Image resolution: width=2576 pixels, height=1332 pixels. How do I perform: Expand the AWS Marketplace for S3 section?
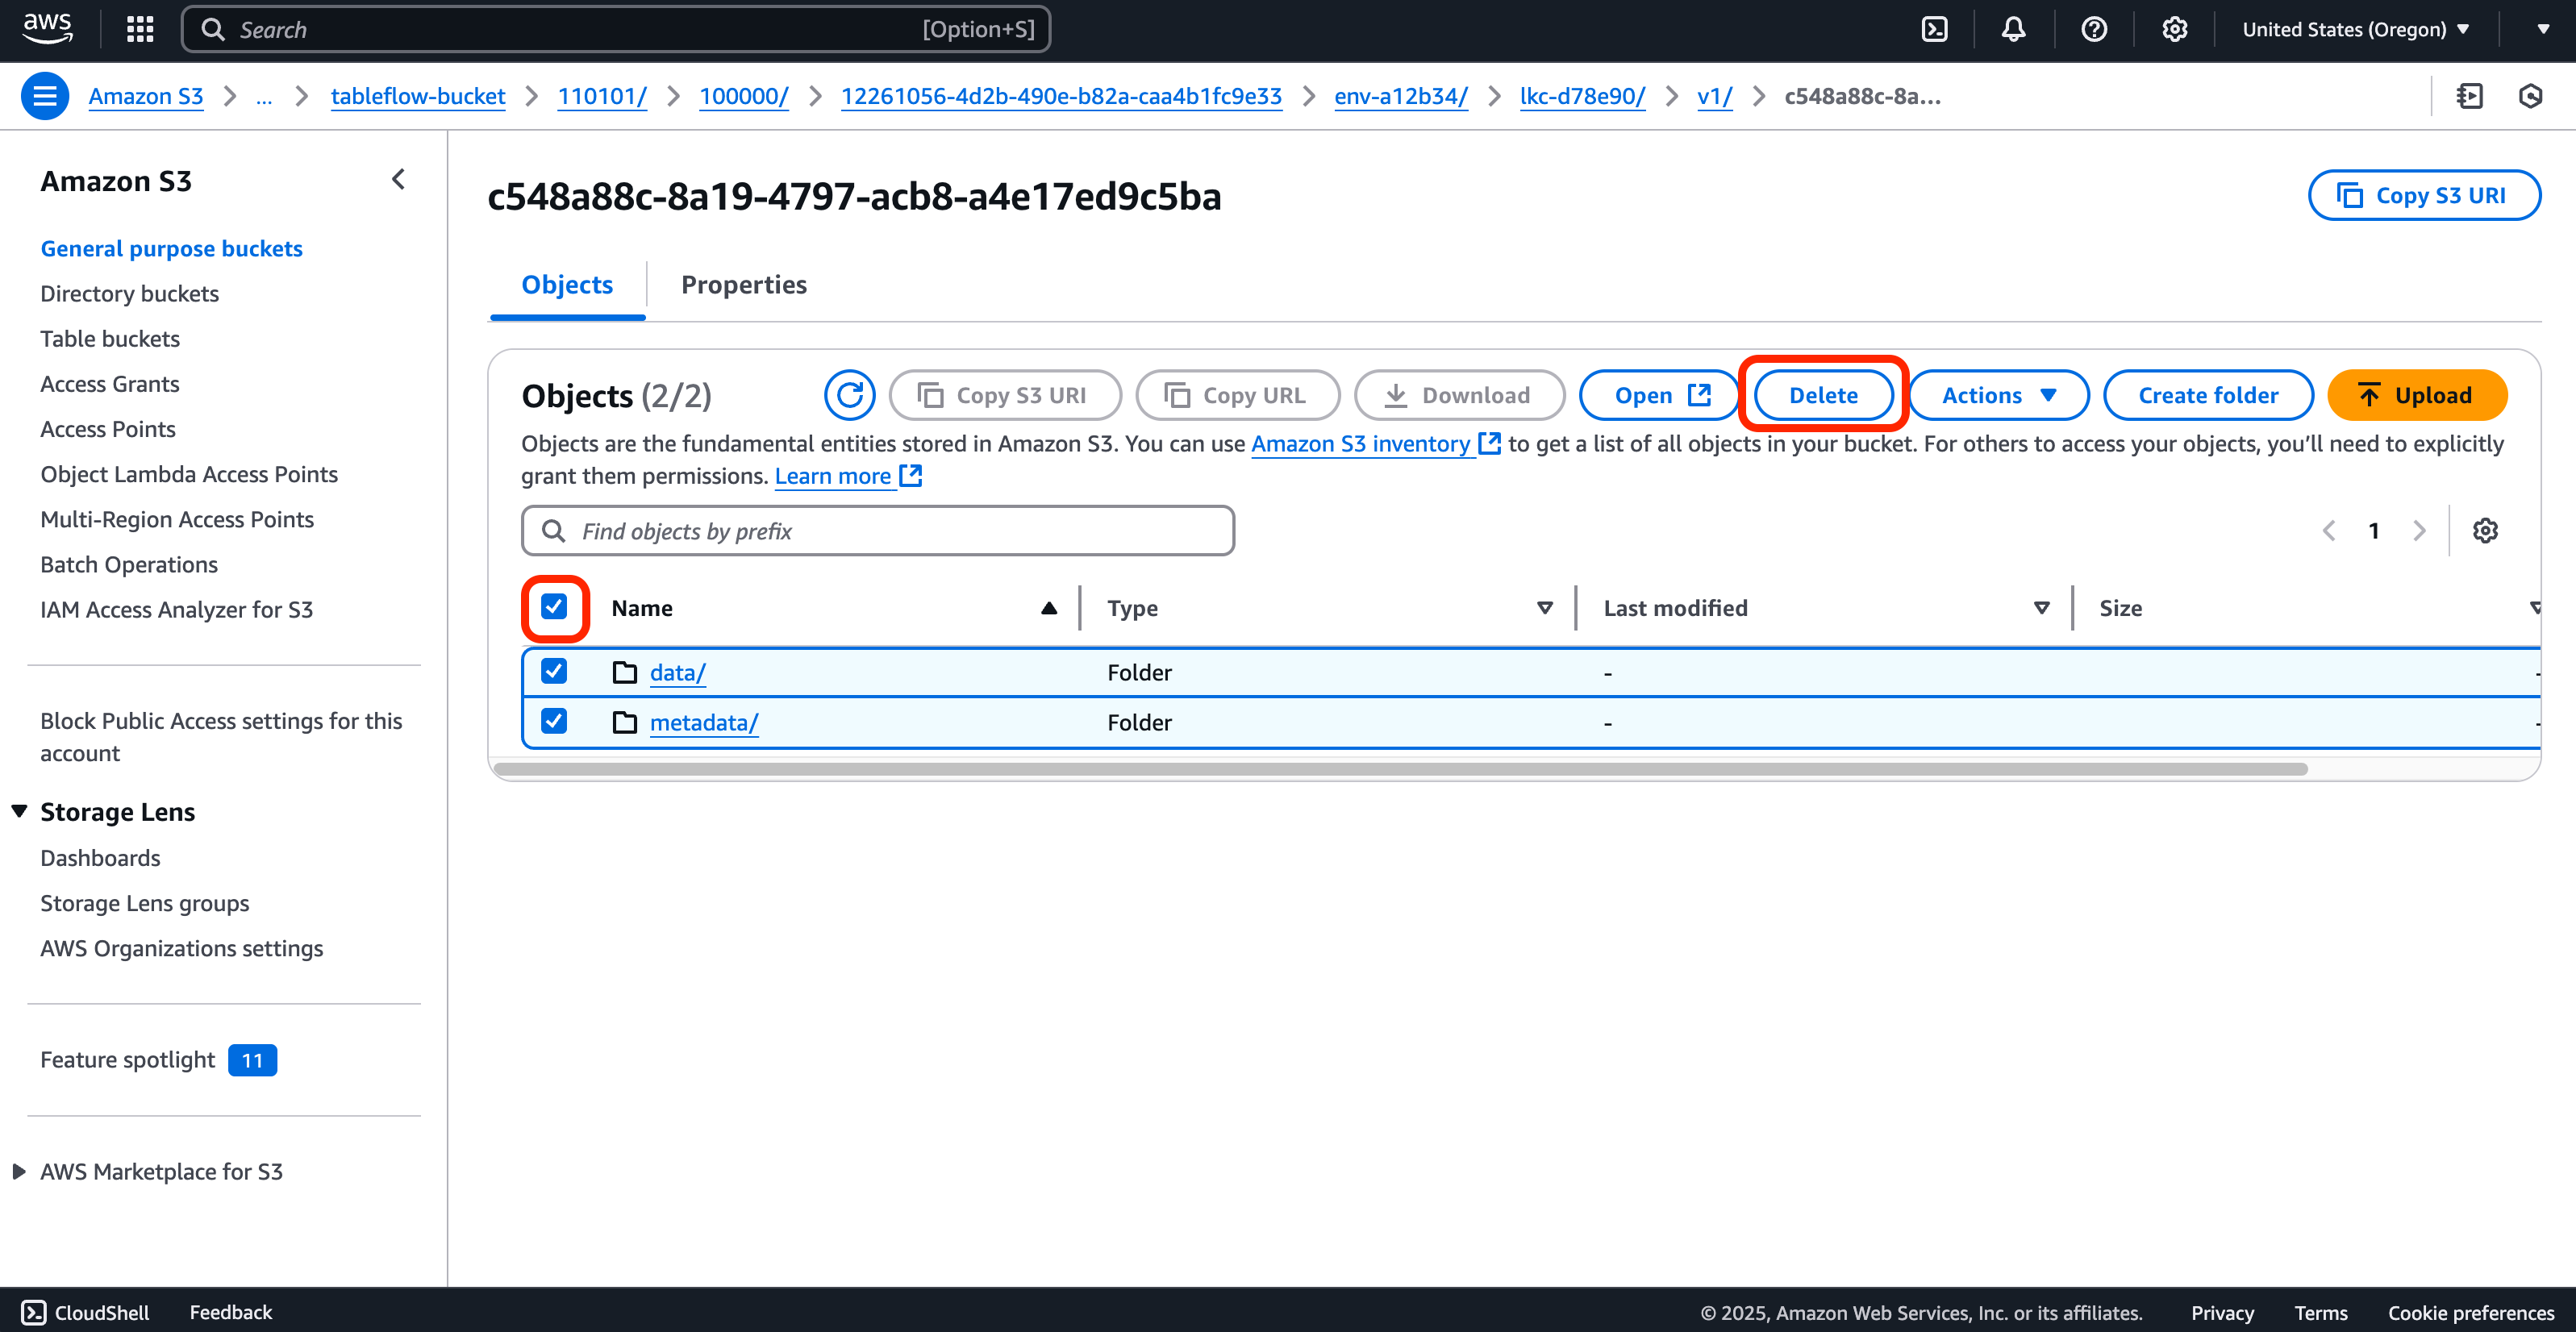(x=19, y=1171)
